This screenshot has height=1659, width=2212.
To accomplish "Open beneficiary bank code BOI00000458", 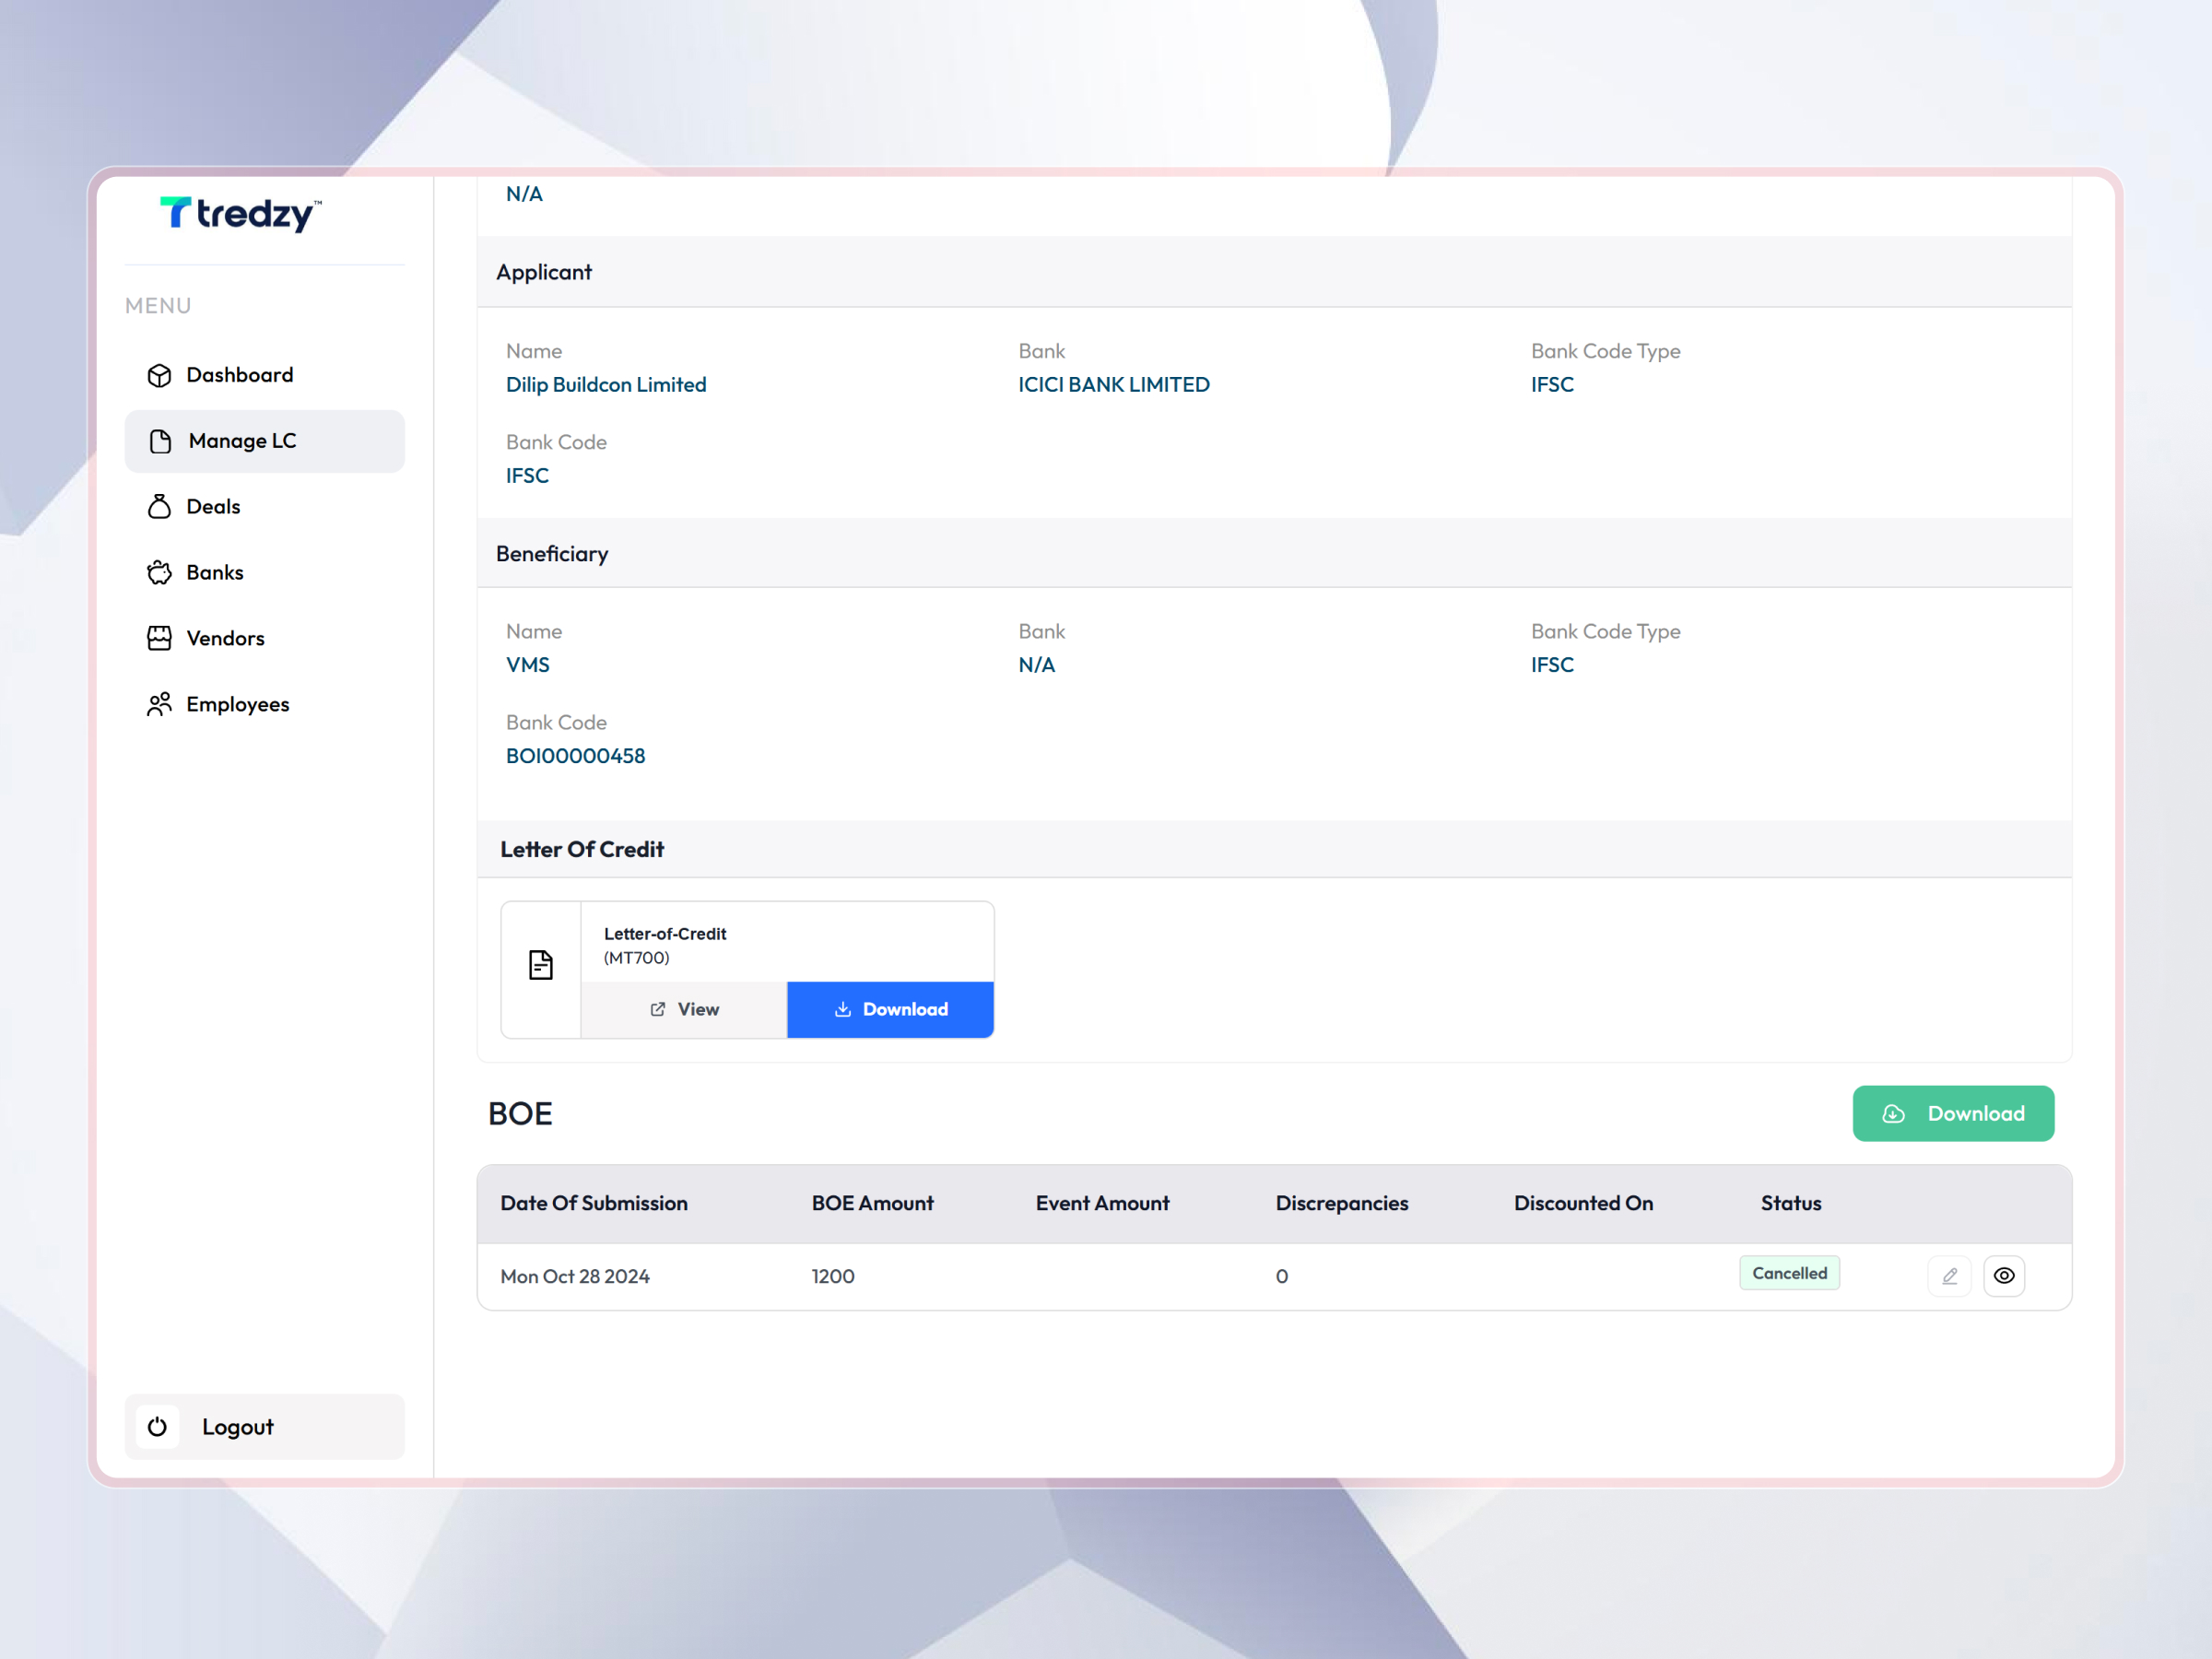I will click(x=575, y=755).
